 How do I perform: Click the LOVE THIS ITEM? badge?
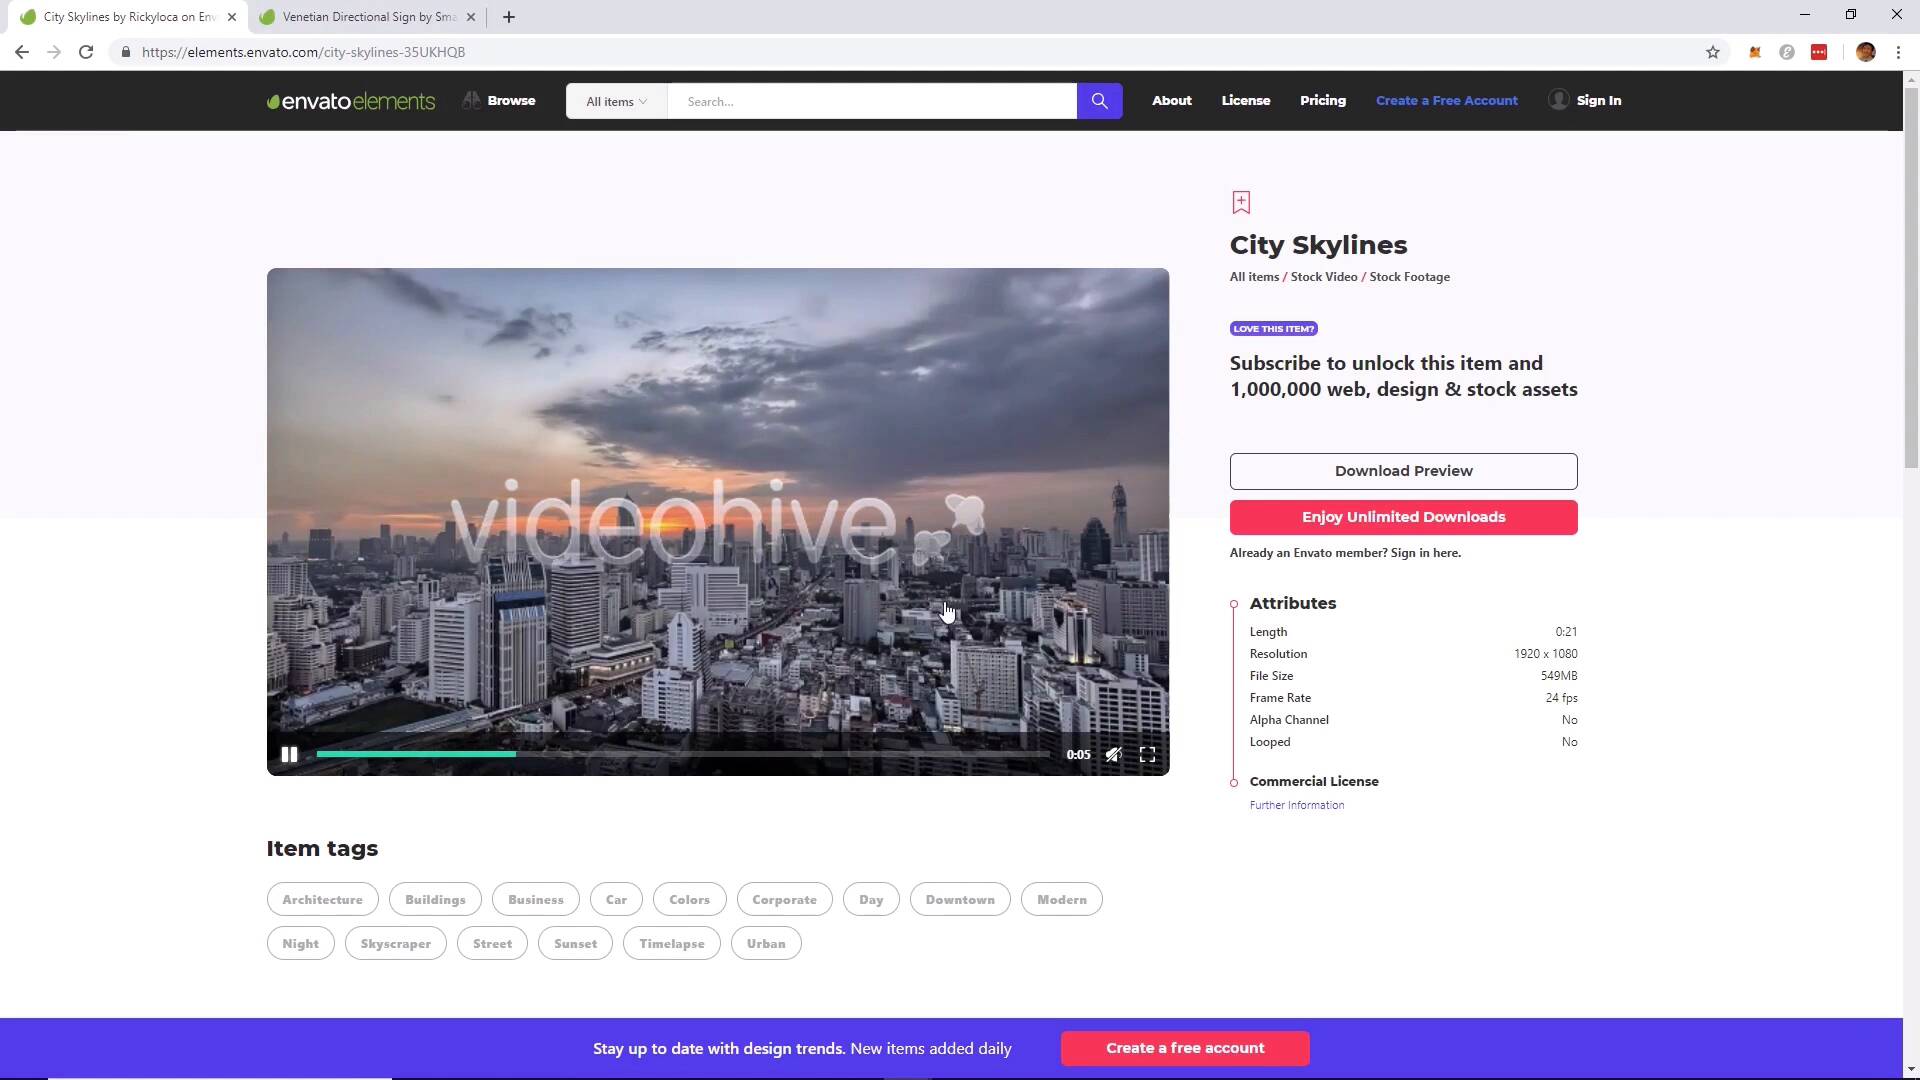pos(1273,329)
